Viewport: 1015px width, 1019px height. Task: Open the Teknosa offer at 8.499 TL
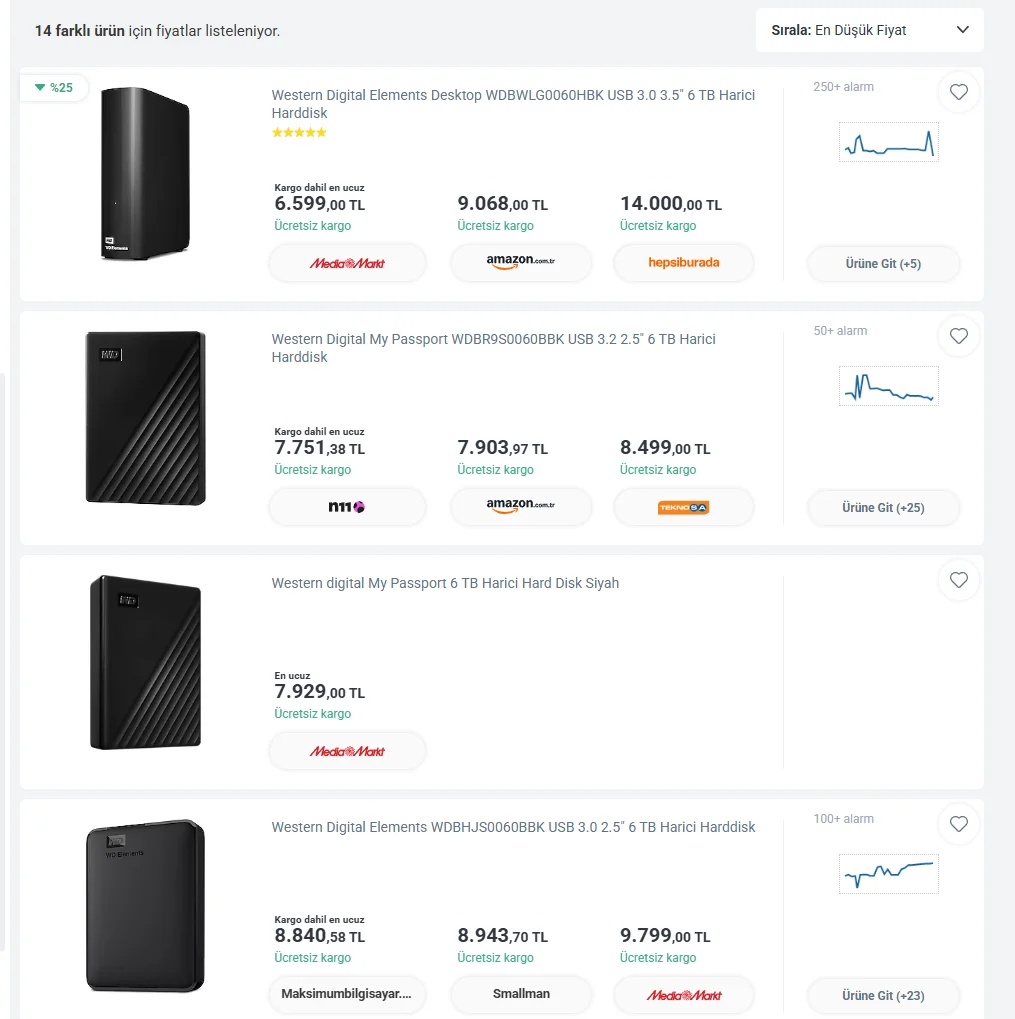click(684, 507)
